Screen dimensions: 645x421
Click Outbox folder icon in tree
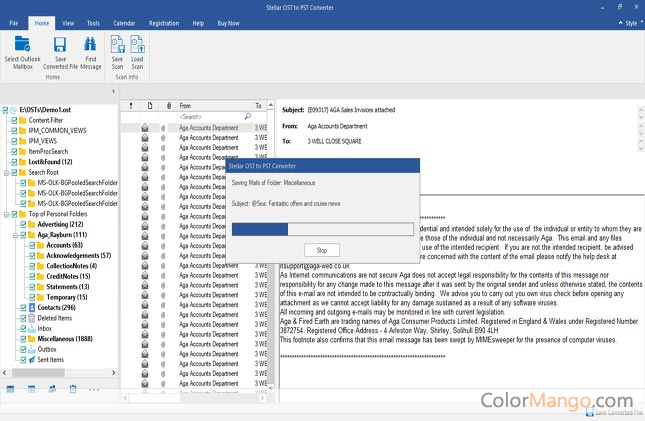pyautogui.click(x=32, y=349)
